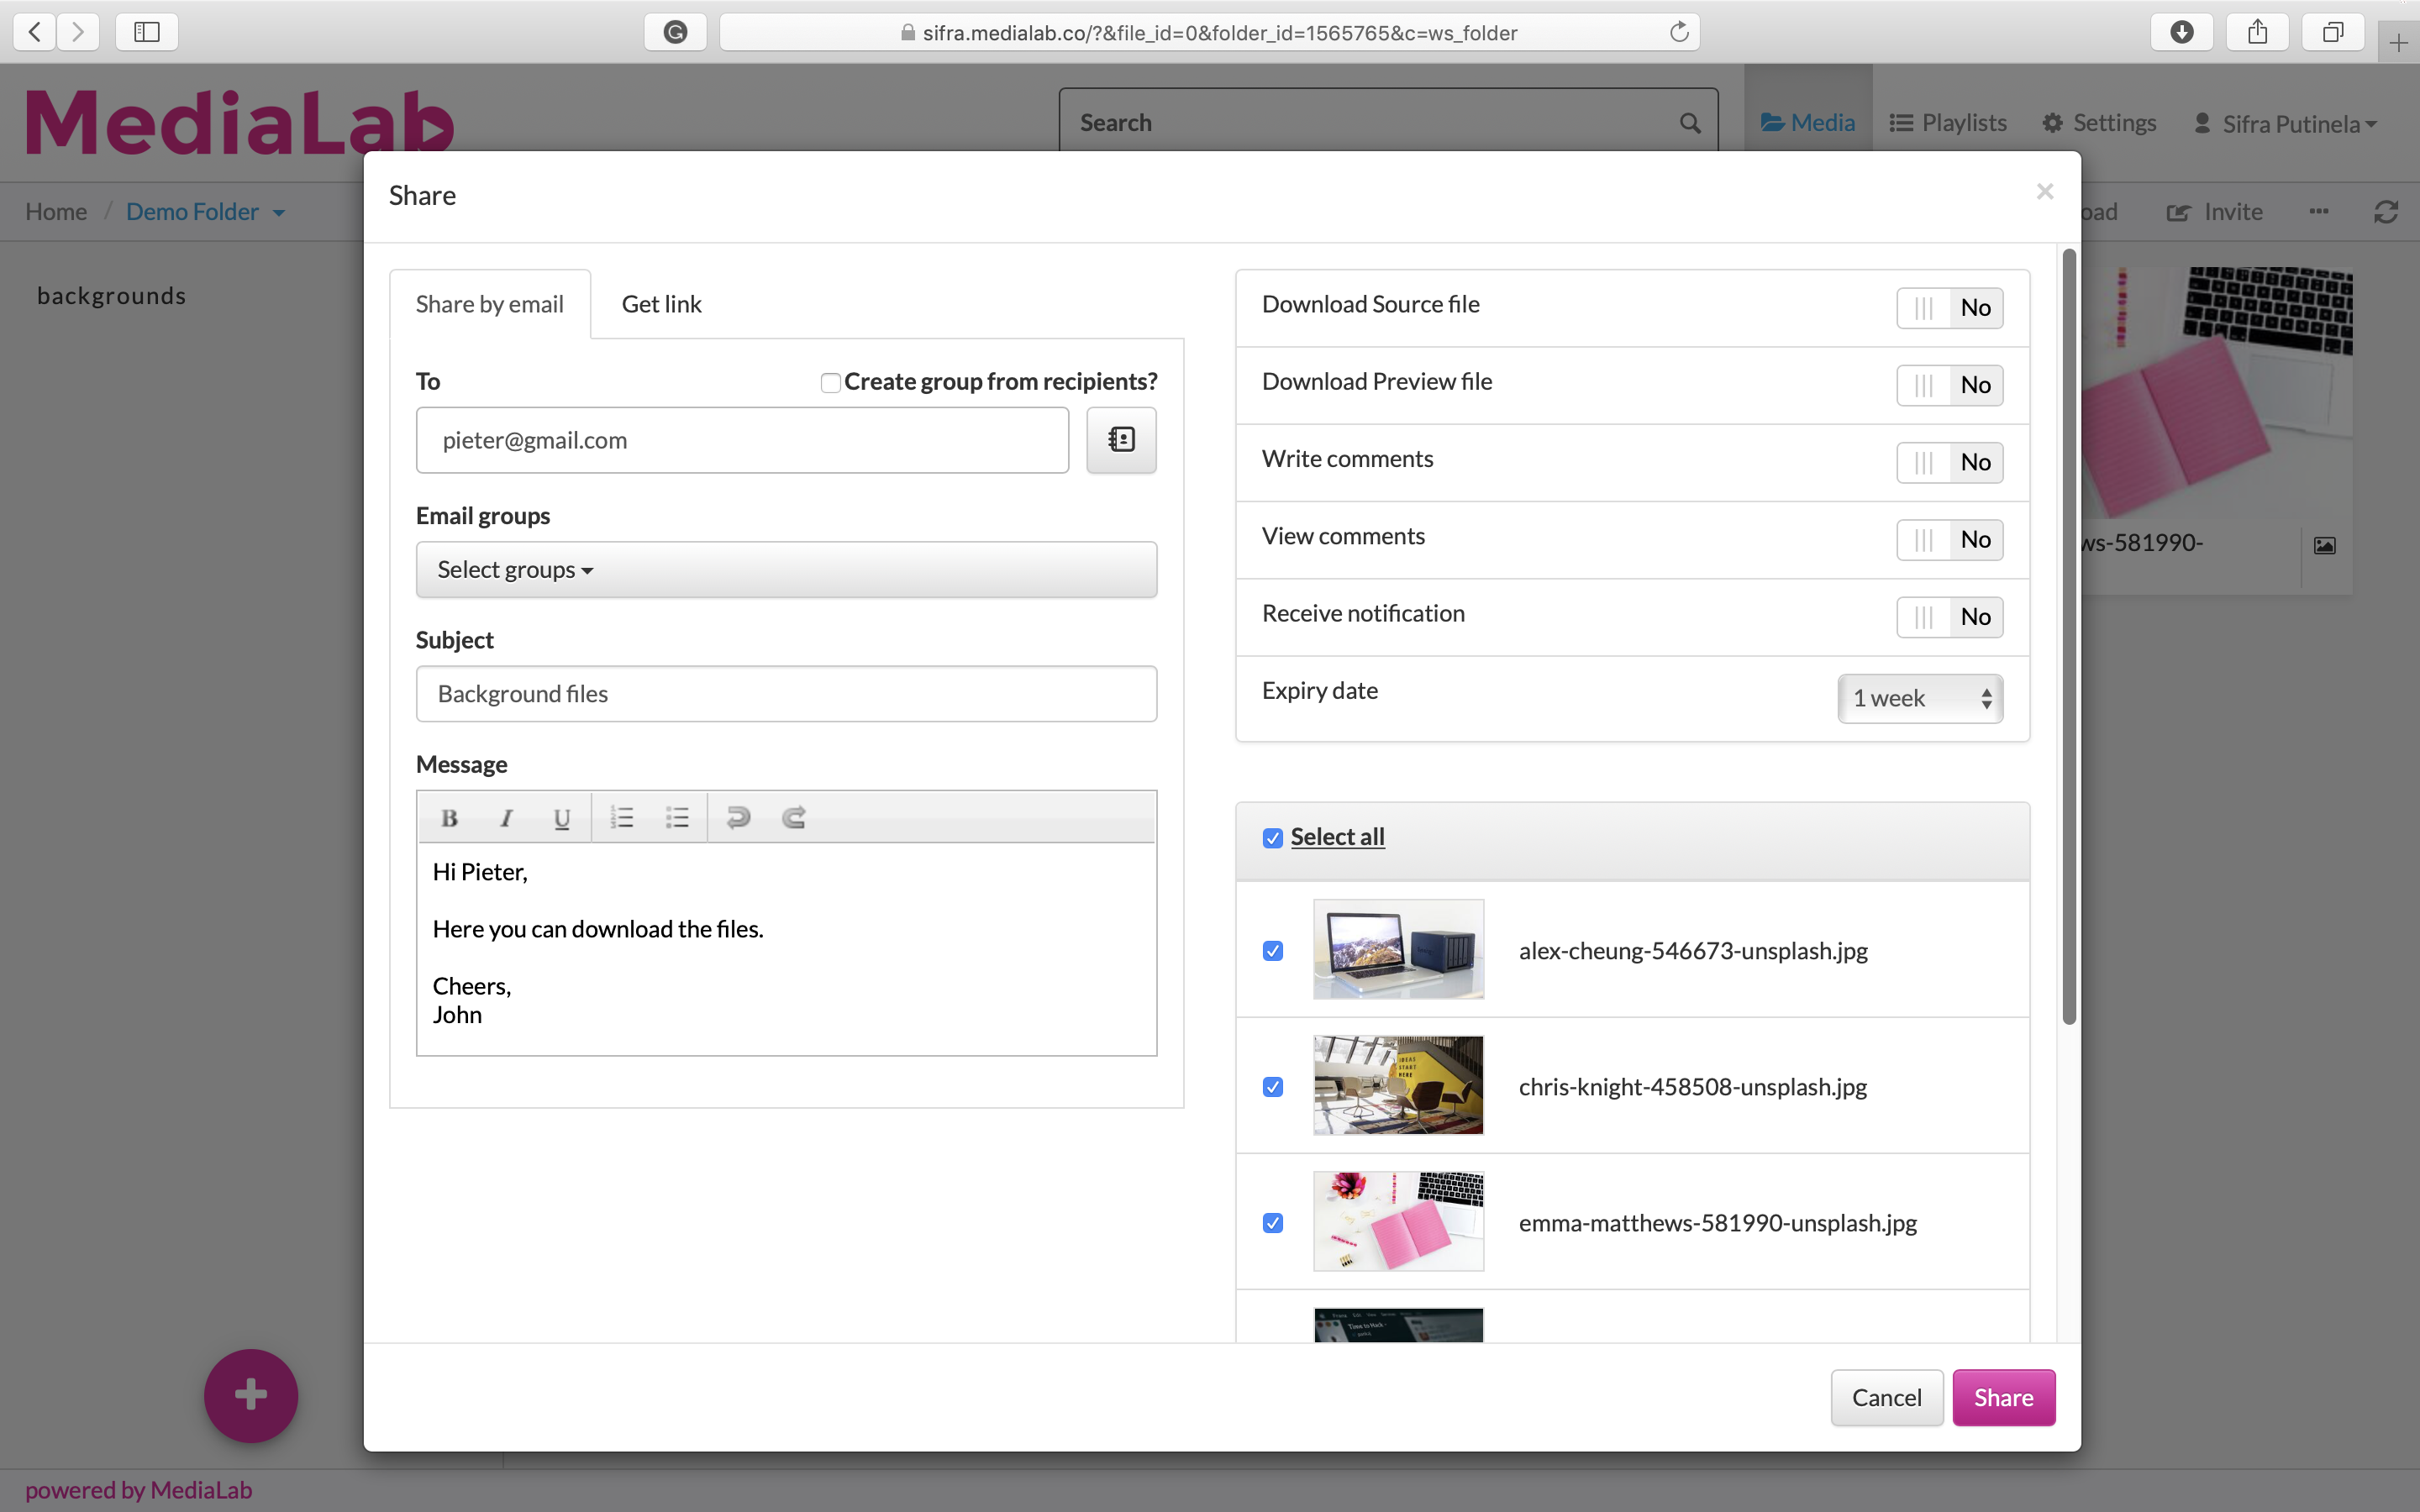The height and width of the screenshot is (1512, 2420).
Task: Click the alex-cheung laptop thumbnail
Action: [x=1399, y=949]
